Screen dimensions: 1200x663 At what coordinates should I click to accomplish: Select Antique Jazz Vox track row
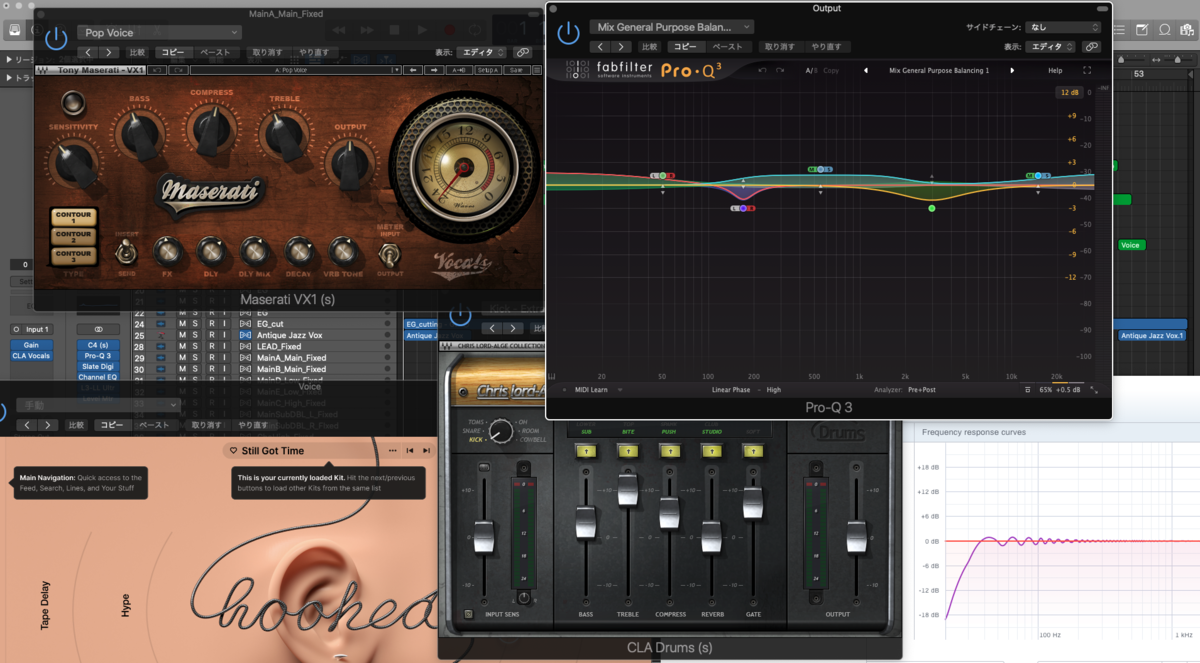pyautogui.click(x=264, y=335)
